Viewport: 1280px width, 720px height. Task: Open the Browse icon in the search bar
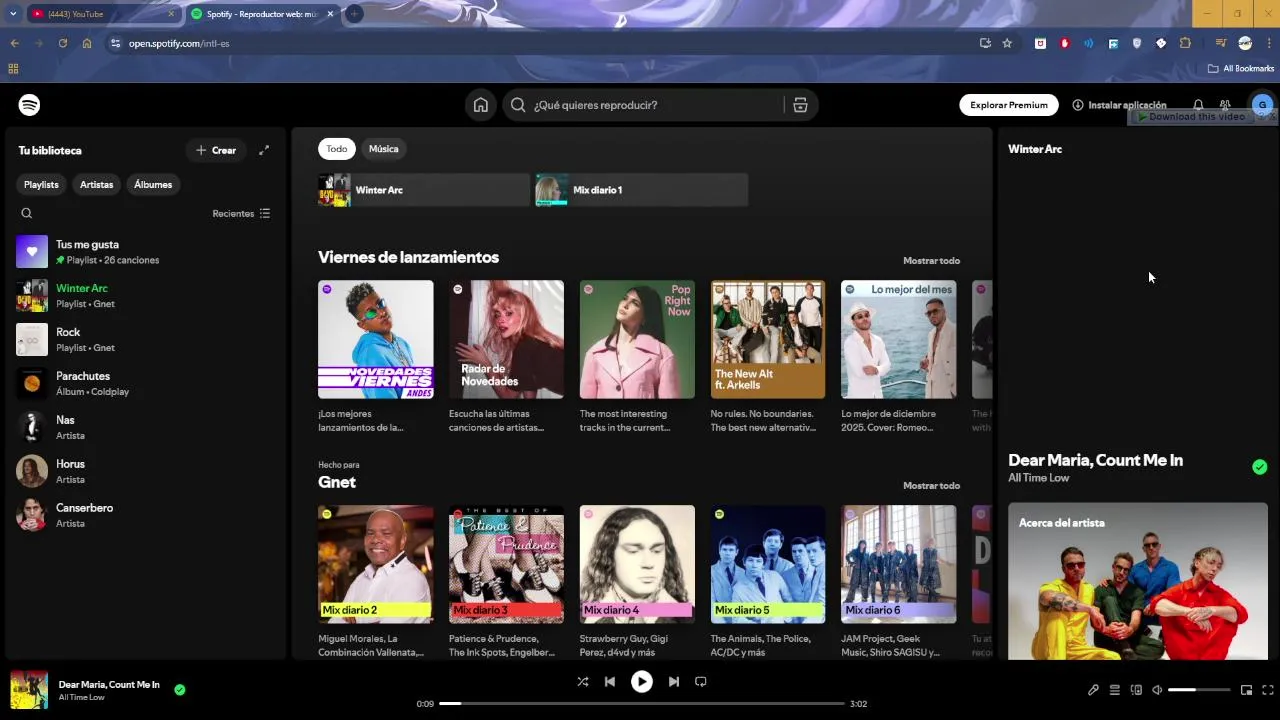coord(800,105)
